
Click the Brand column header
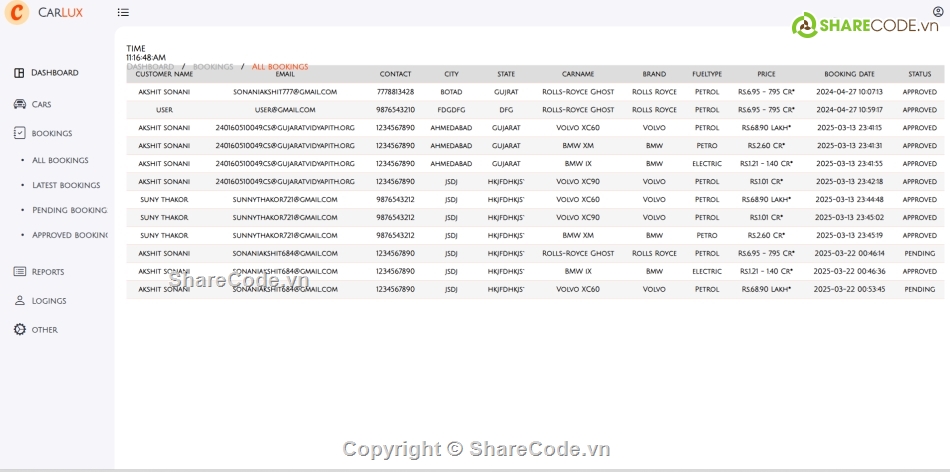[654, 74]
